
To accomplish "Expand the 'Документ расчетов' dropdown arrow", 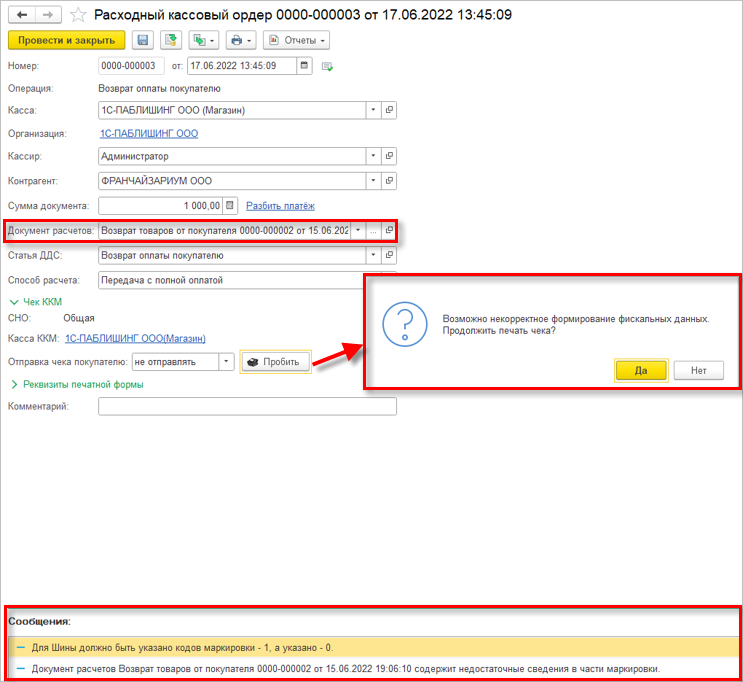I will [x=358, y=231].
